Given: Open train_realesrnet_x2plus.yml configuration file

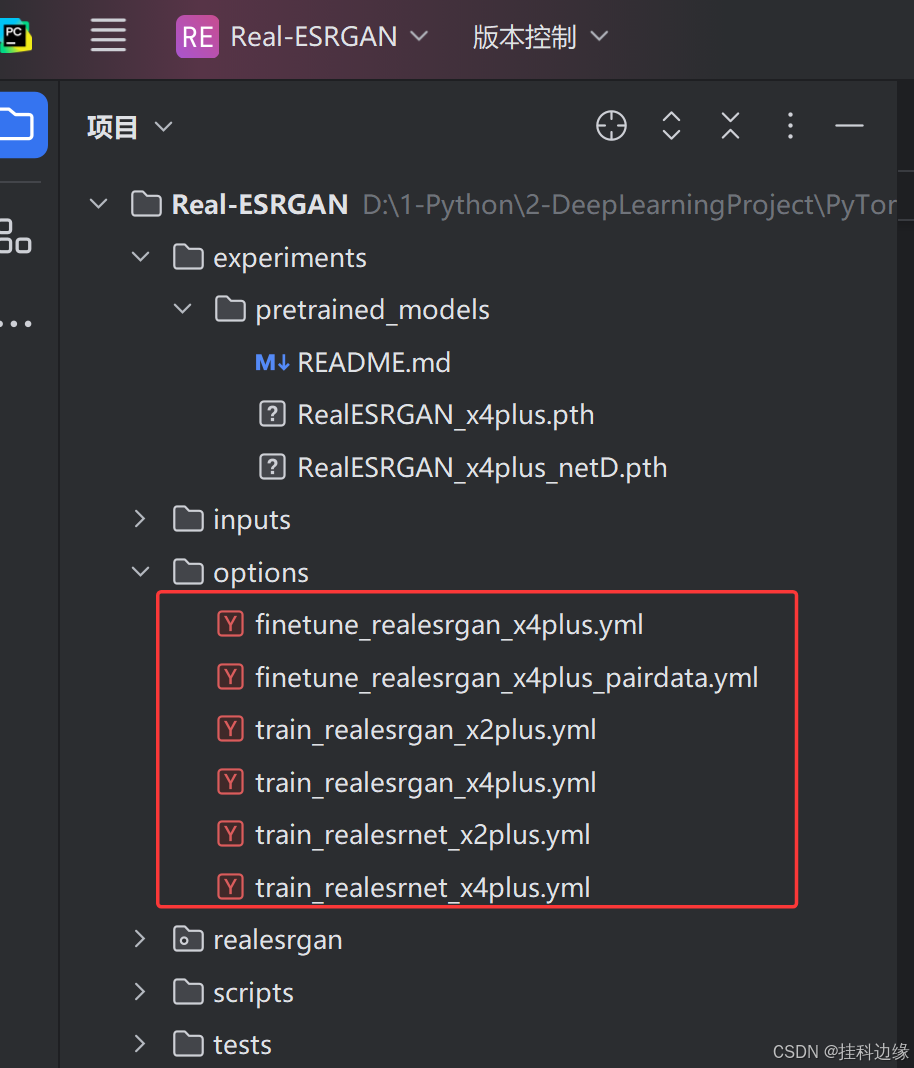Looking at the screenshot, I should pyautogui.click(x=424, y=834).
